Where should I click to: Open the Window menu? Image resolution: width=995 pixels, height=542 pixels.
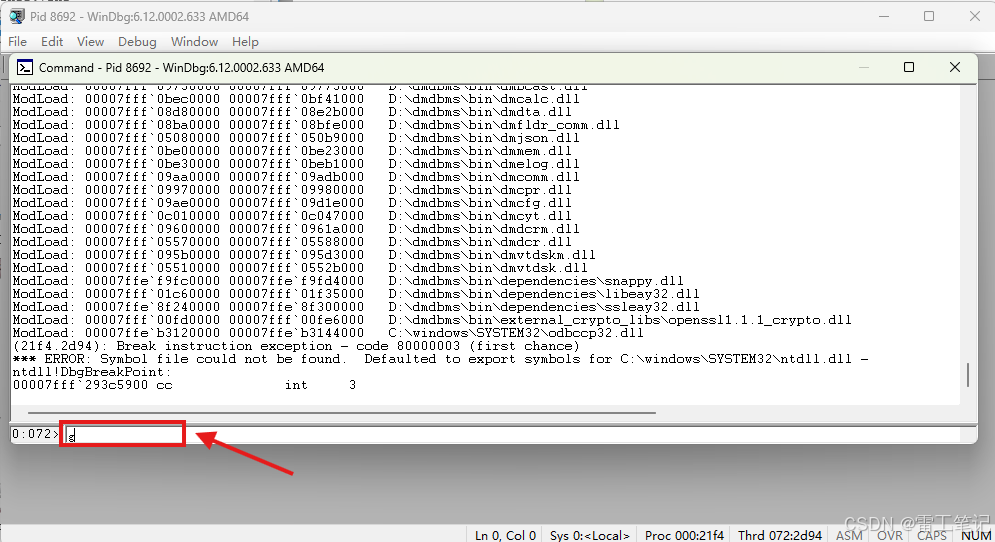pyautogui.click(x=194, y=42)
